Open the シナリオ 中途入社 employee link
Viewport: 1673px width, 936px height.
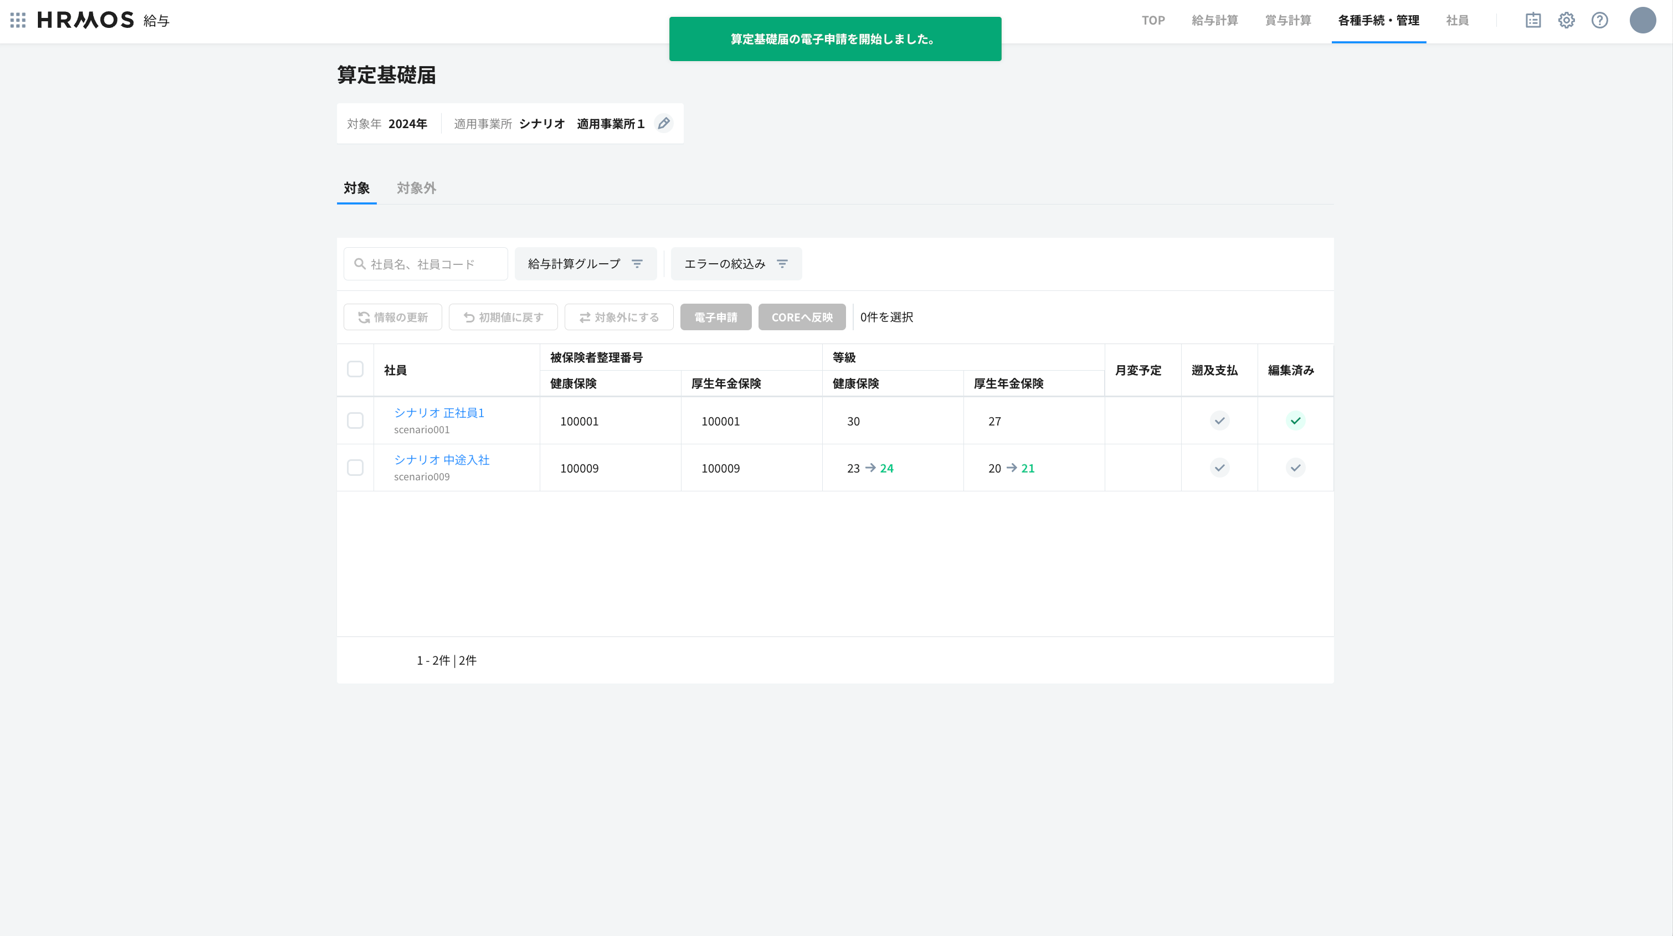click(x=441, y=460)
